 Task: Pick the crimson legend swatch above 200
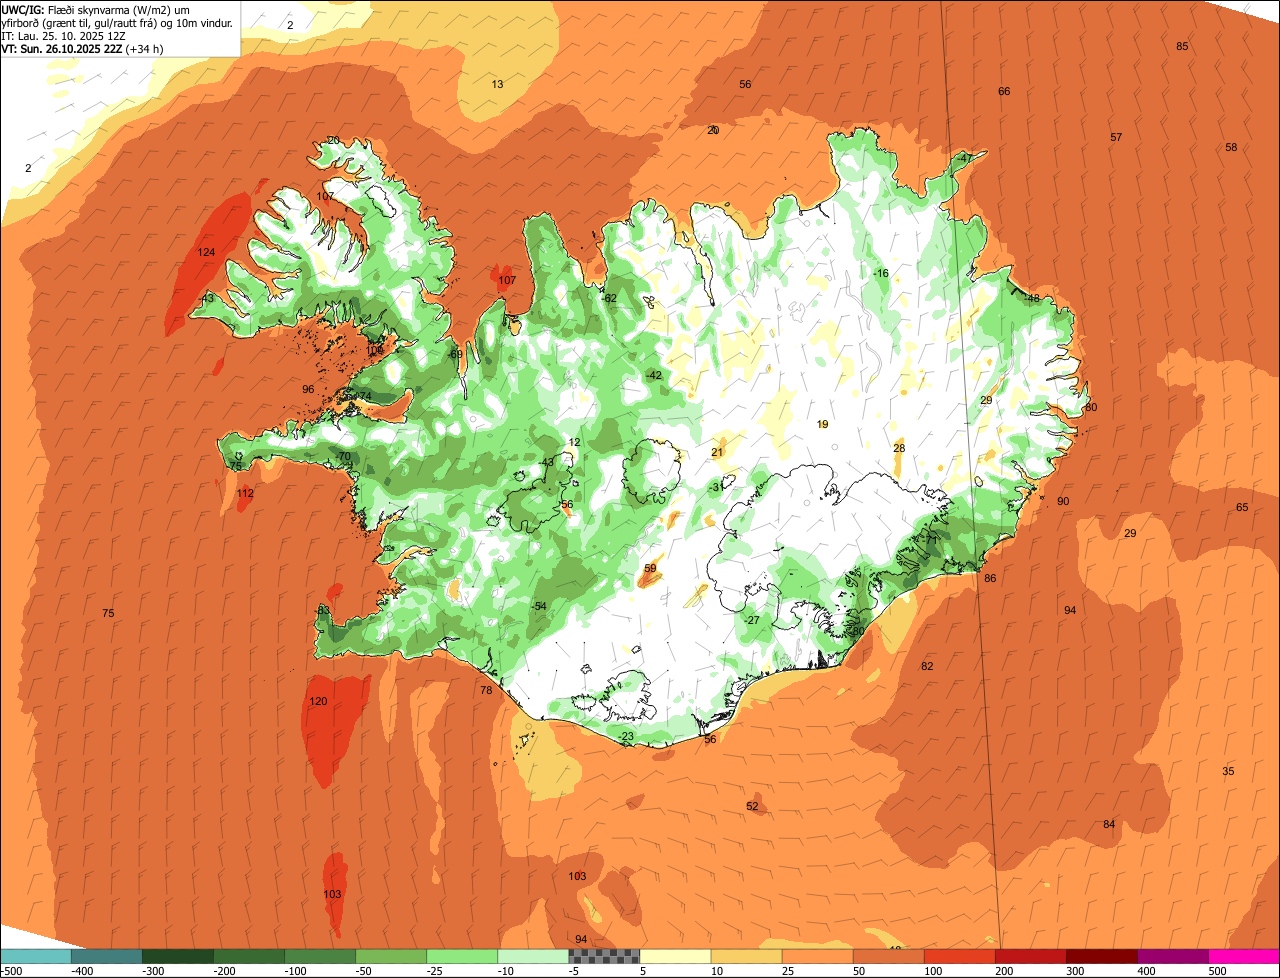coord(1031,957)
